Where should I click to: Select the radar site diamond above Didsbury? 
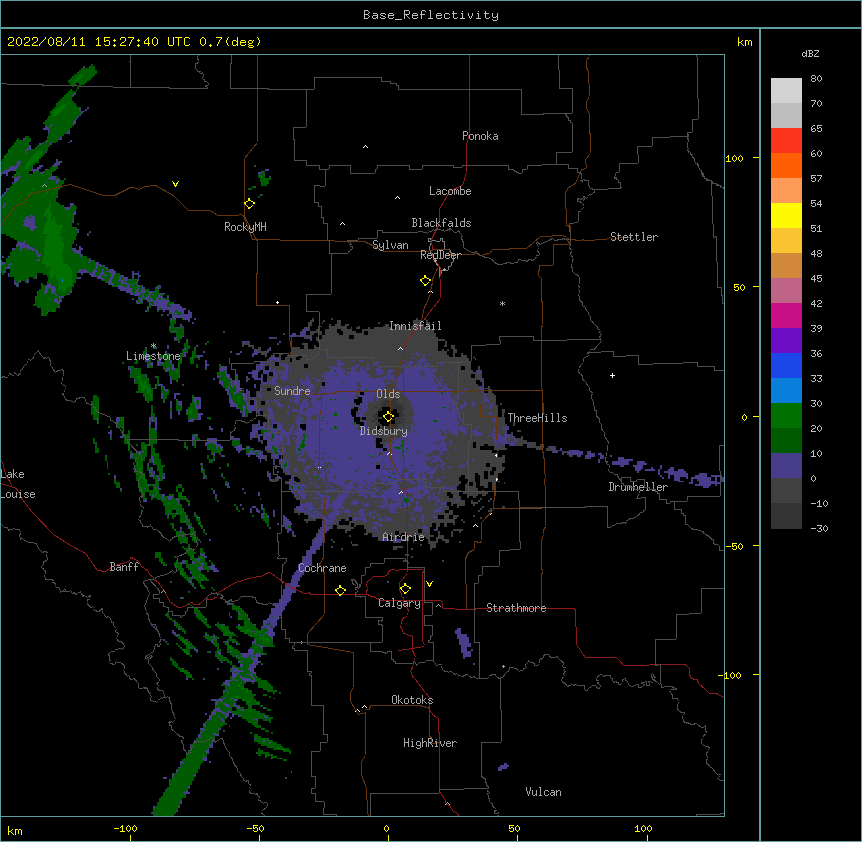(x=389, y=417)
